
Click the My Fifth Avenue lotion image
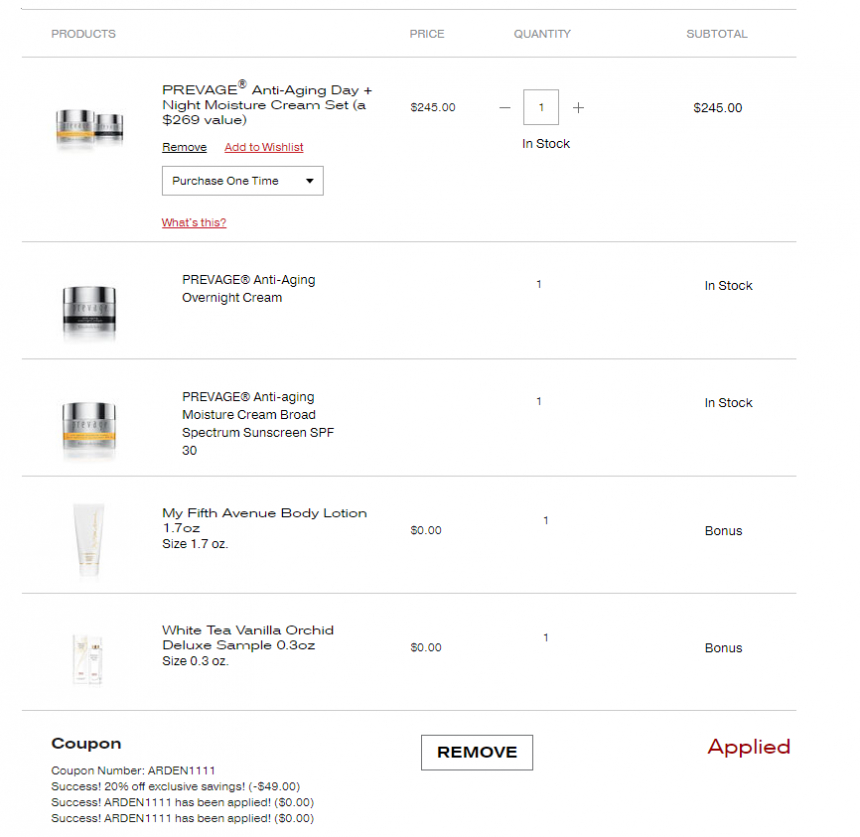point(89,539)
